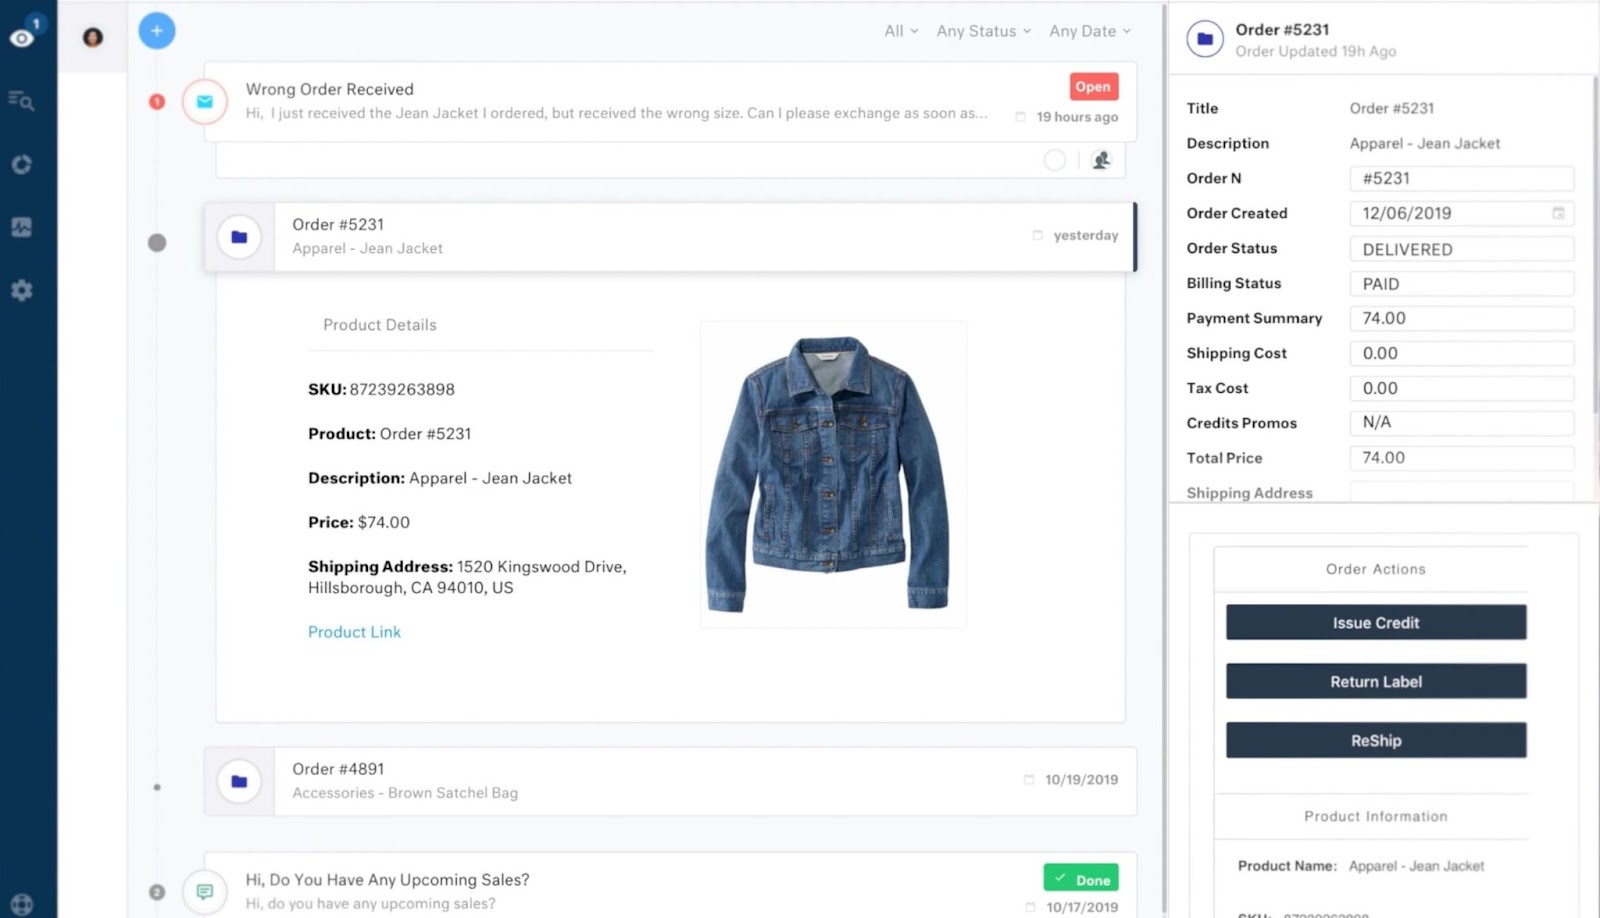
Task: Click the jean jacket product image
Action: [x=833, y=472]
